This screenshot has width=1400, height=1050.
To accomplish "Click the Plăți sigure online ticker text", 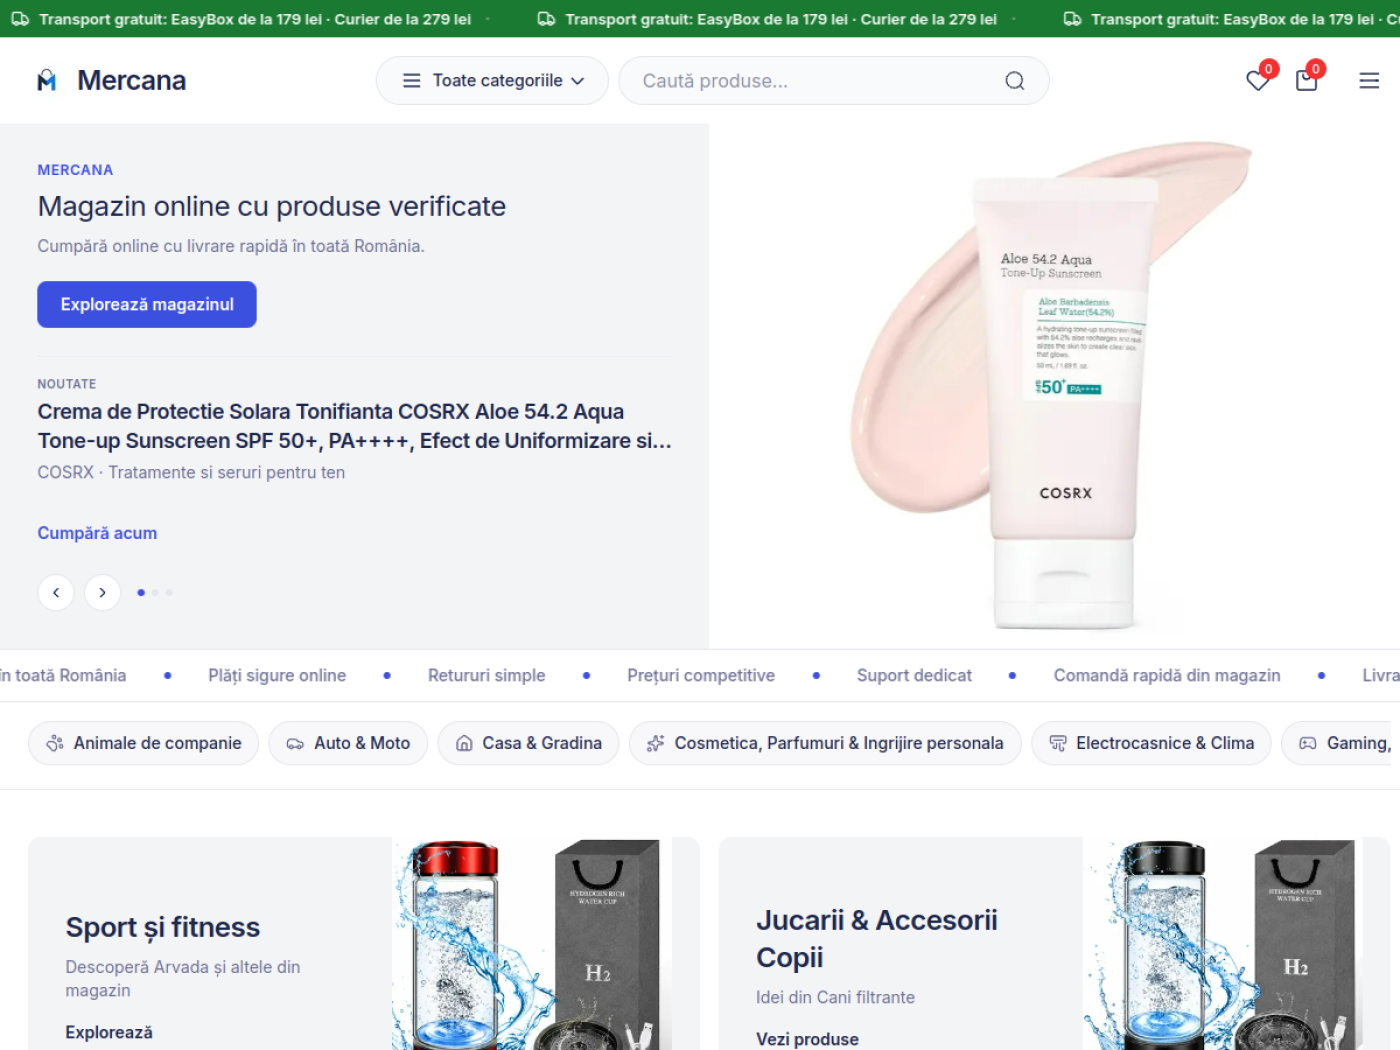I will pyautogui.click(x=277, y=676).
